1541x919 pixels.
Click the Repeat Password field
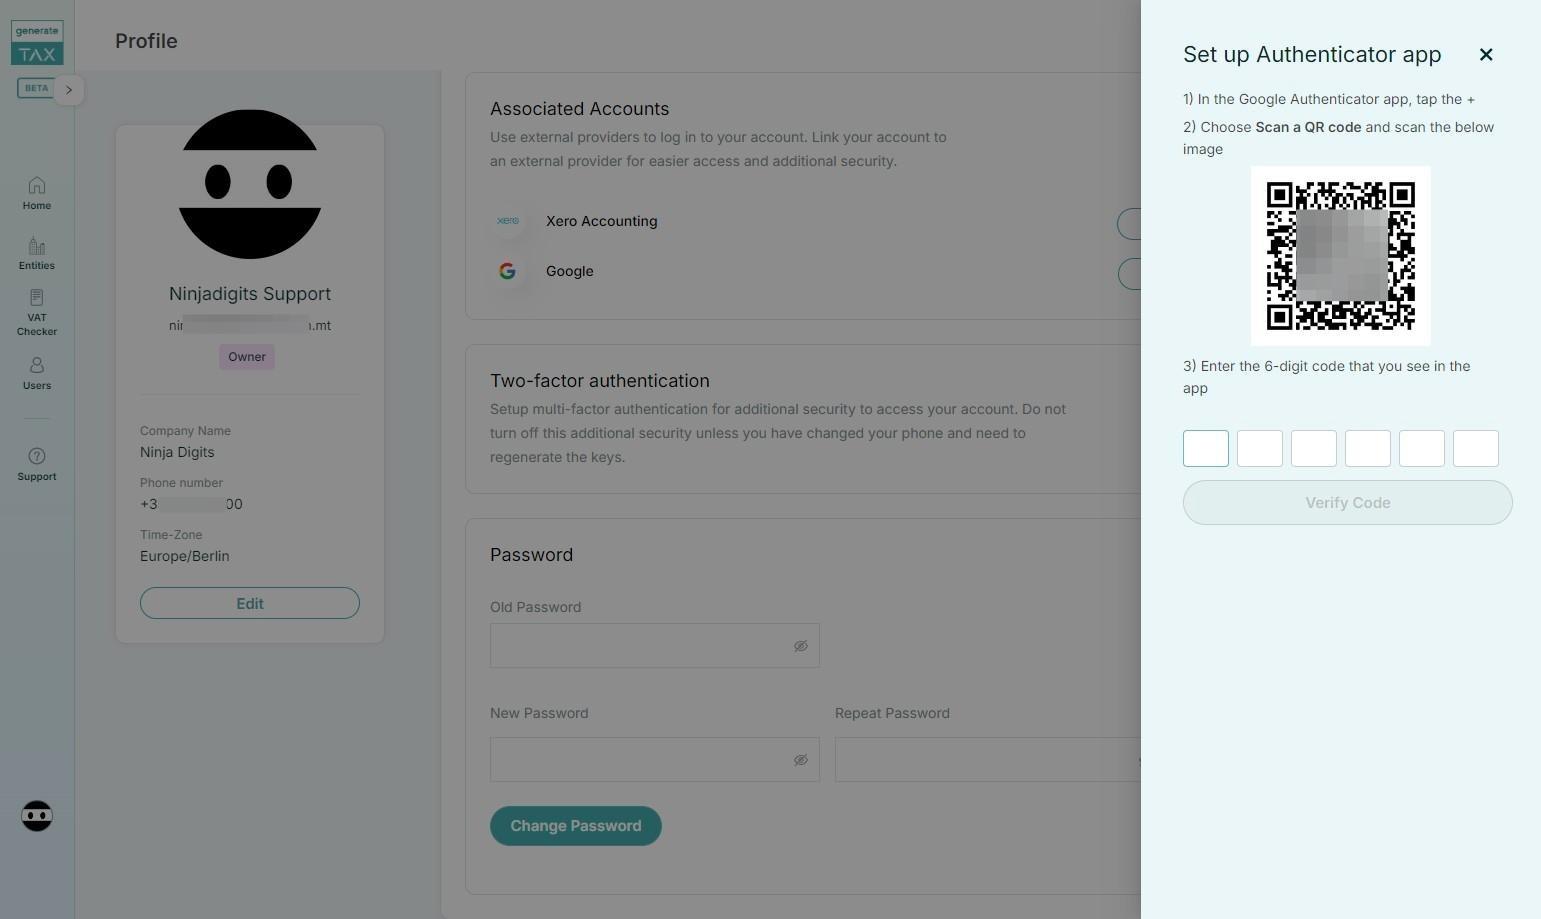988,760
